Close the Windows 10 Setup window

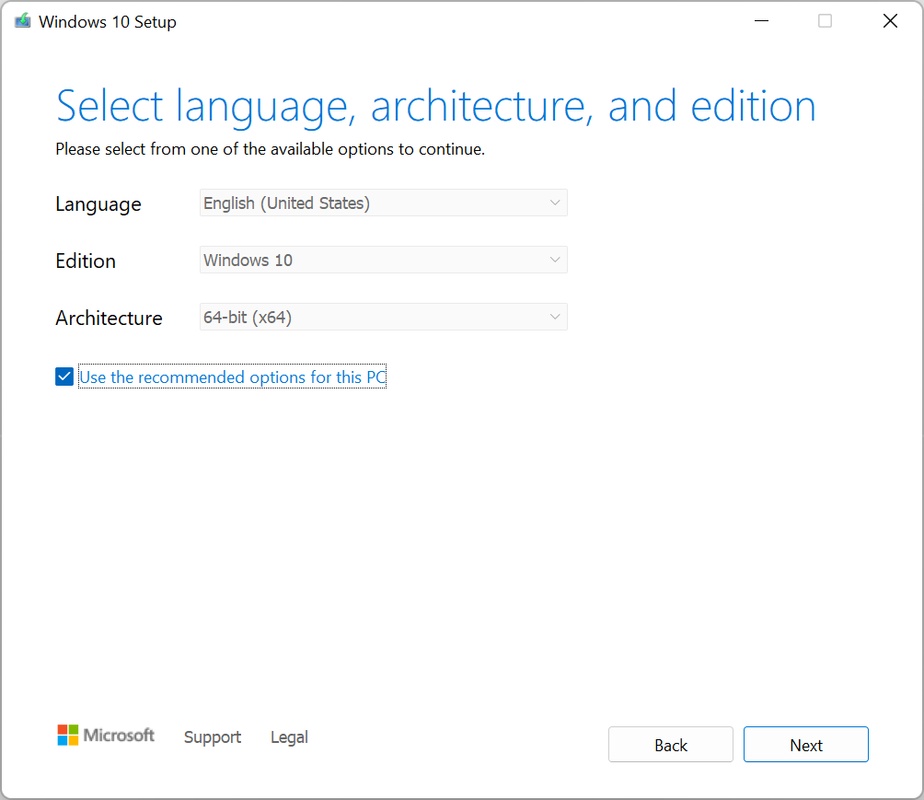(x=889, y=21)
